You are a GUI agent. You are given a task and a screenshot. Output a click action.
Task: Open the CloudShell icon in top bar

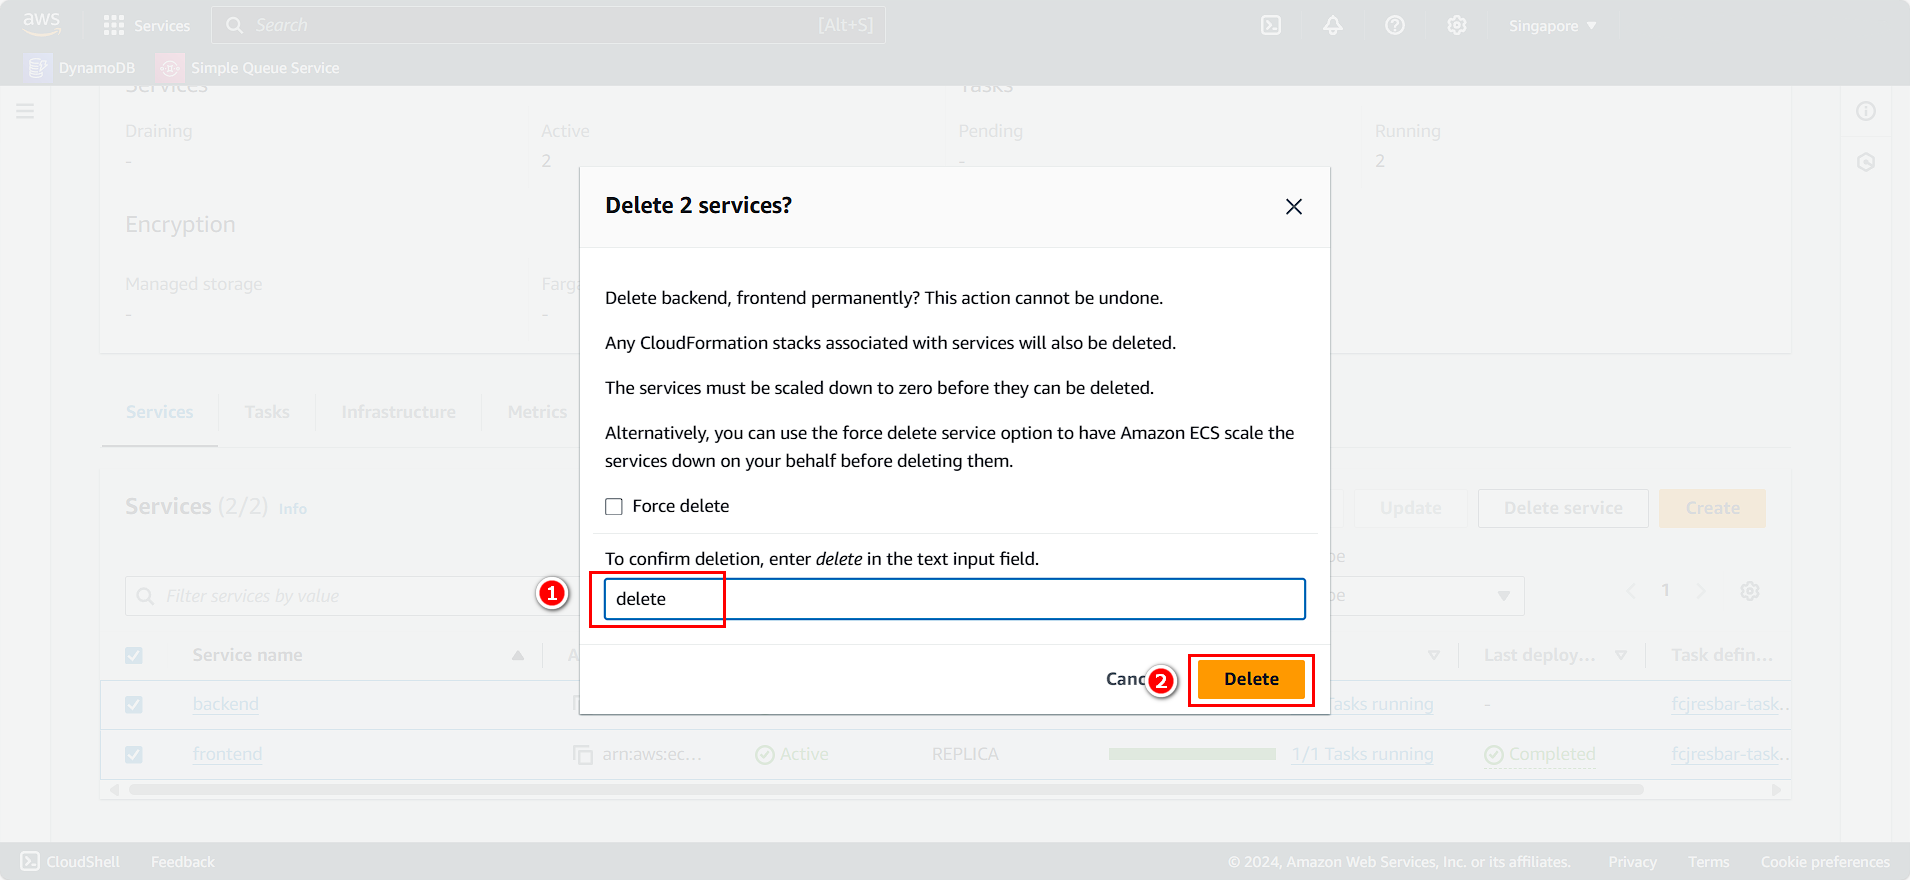tap(1271, 25)
